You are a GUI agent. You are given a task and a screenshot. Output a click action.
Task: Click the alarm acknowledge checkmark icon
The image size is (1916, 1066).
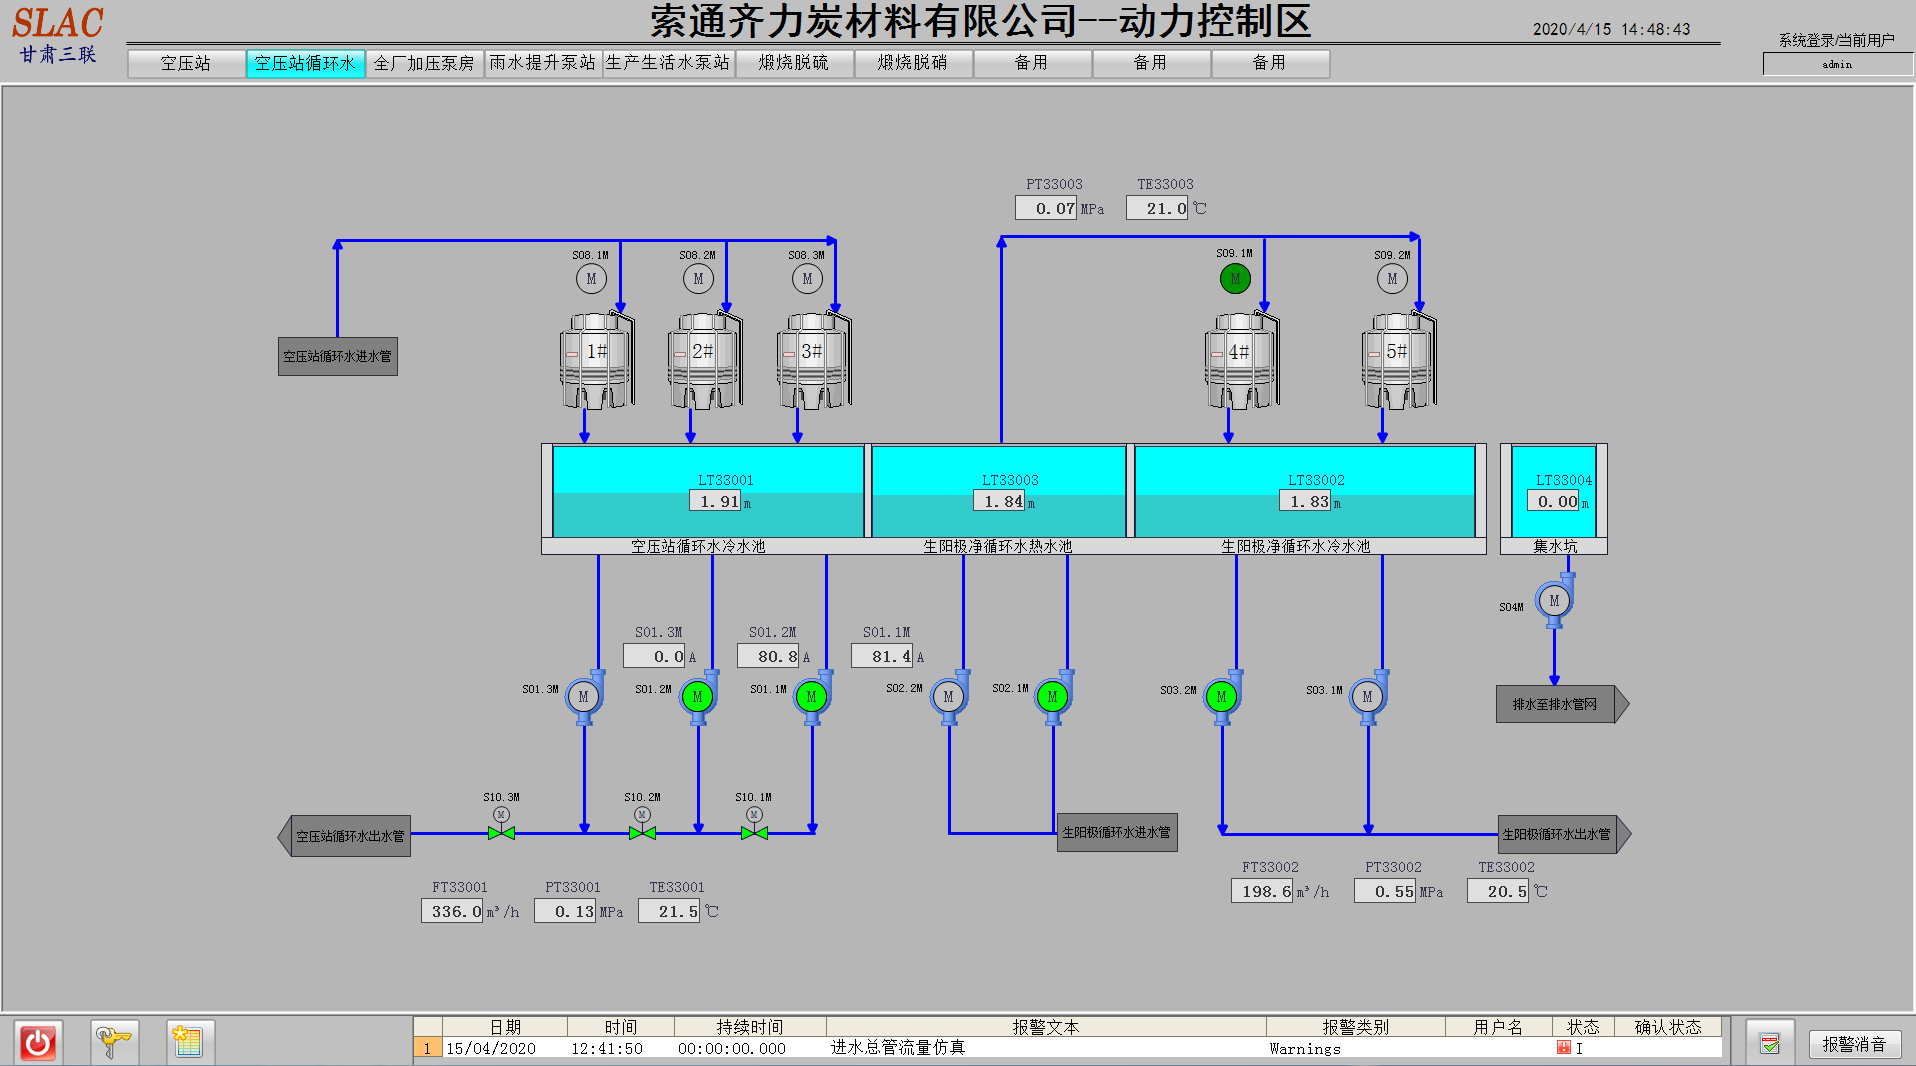1770,1044
